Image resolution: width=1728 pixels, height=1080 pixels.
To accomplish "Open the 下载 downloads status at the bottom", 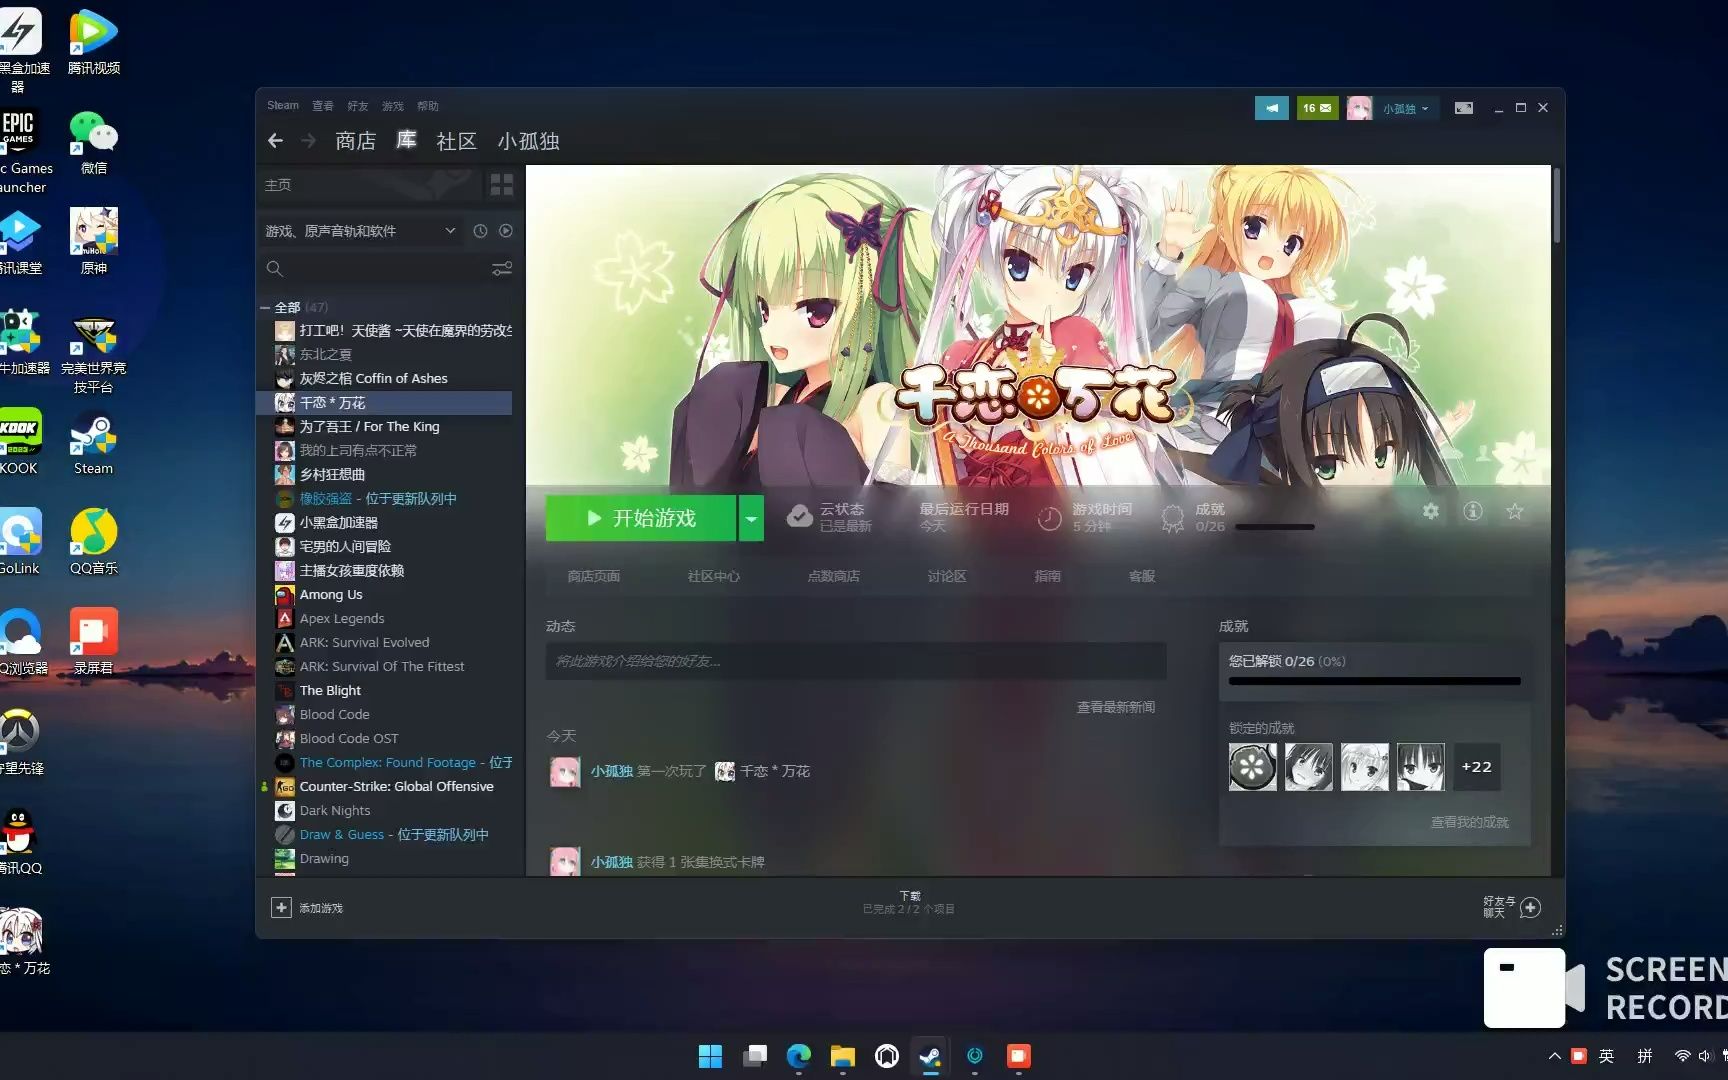I will (x=909, y=902).
